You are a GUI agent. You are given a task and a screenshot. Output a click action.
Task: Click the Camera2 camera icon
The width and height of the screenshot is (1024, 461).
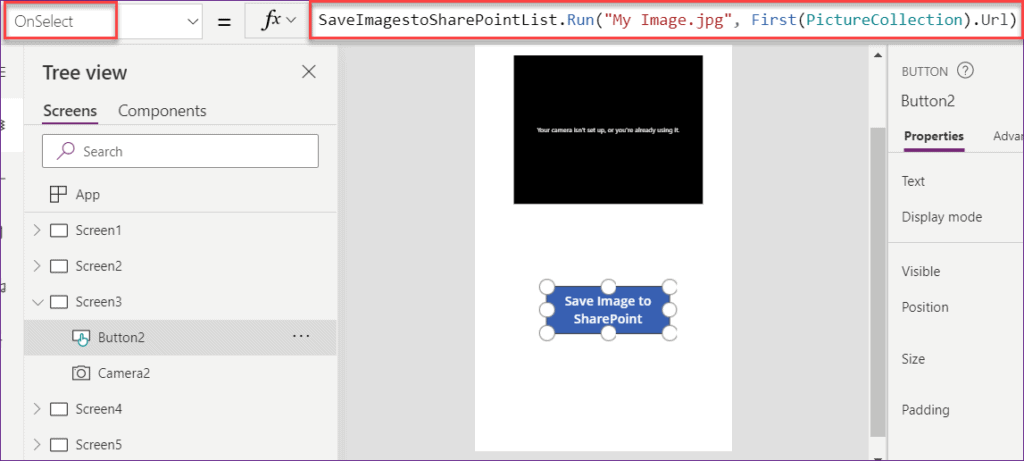click(80, 374)
